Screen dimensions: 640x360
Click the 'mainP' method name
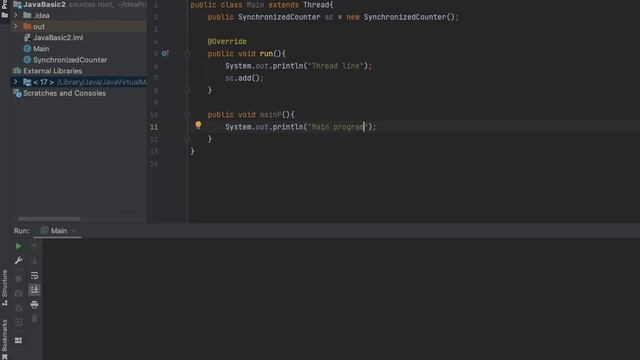coord(271,115)
